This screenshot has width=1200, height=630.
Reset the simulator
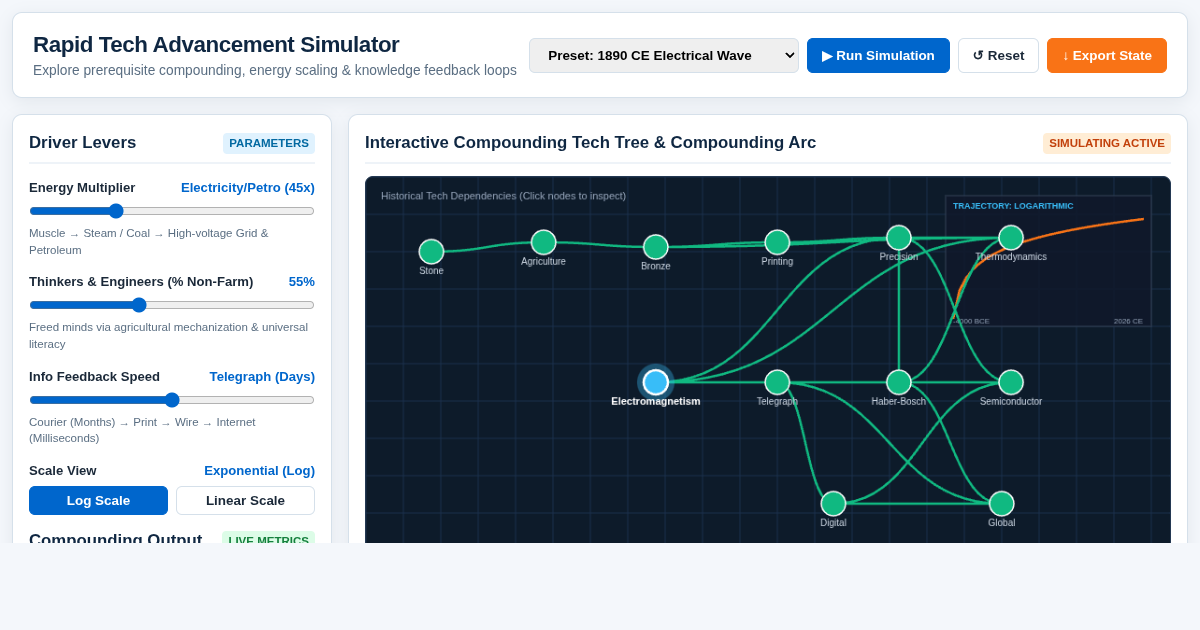[998, 55]
